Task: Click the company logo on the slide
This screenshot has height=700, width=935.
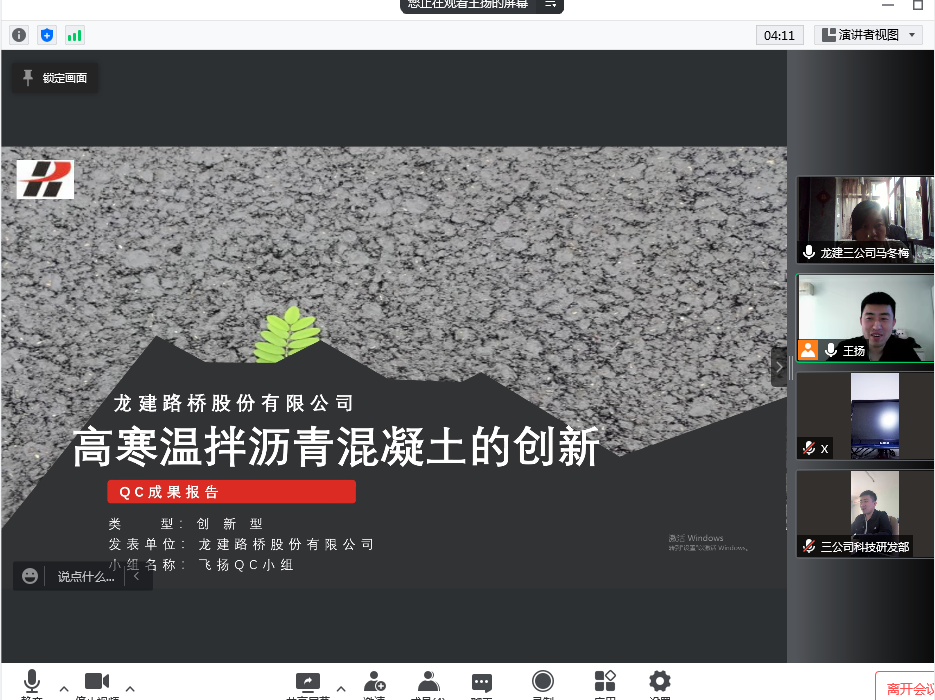Action: 45,179
